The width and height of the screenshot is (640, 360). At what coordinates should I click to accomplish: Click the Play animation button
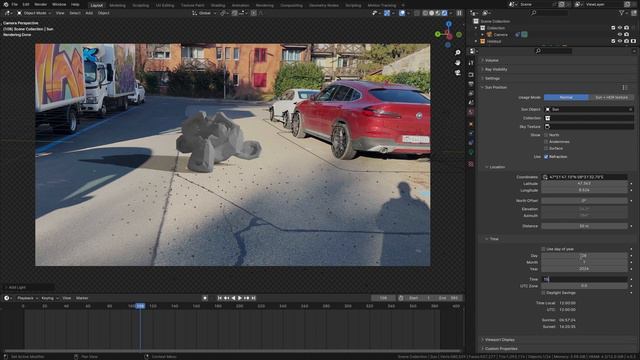[240, 298]
